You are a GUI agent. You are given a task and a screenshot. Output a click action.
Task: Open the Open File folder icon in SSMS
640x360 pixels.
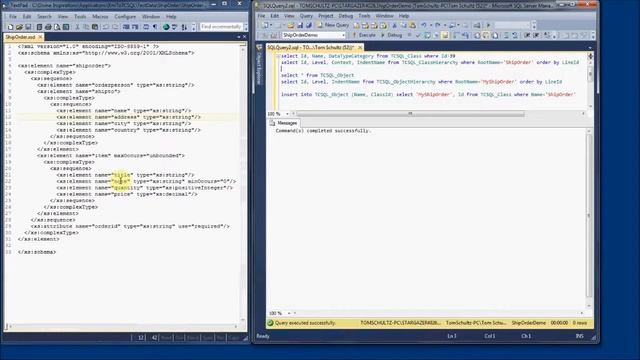tap(291, 25)
